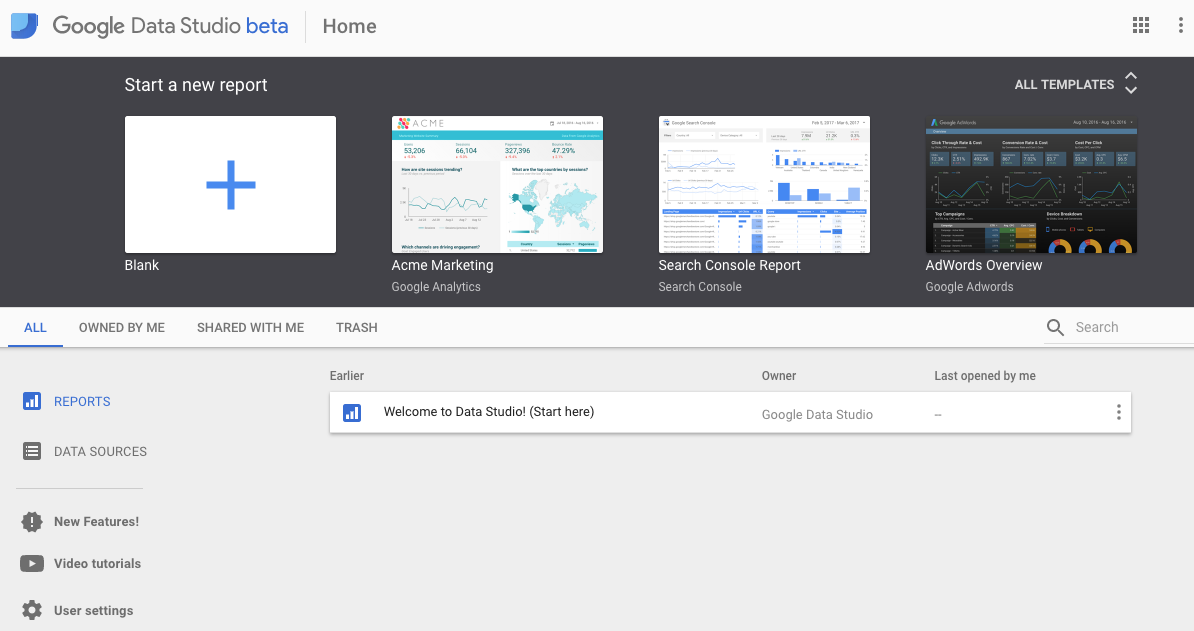Click the Reports bar chart sidebar icon
The width and height of the screenshot is (1194, 631).
[32, 401]
